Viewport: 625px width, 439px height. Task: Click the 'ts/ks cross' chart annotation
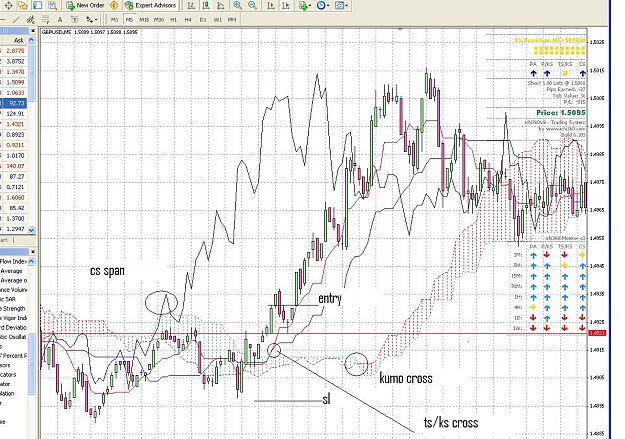pos(451,423)
